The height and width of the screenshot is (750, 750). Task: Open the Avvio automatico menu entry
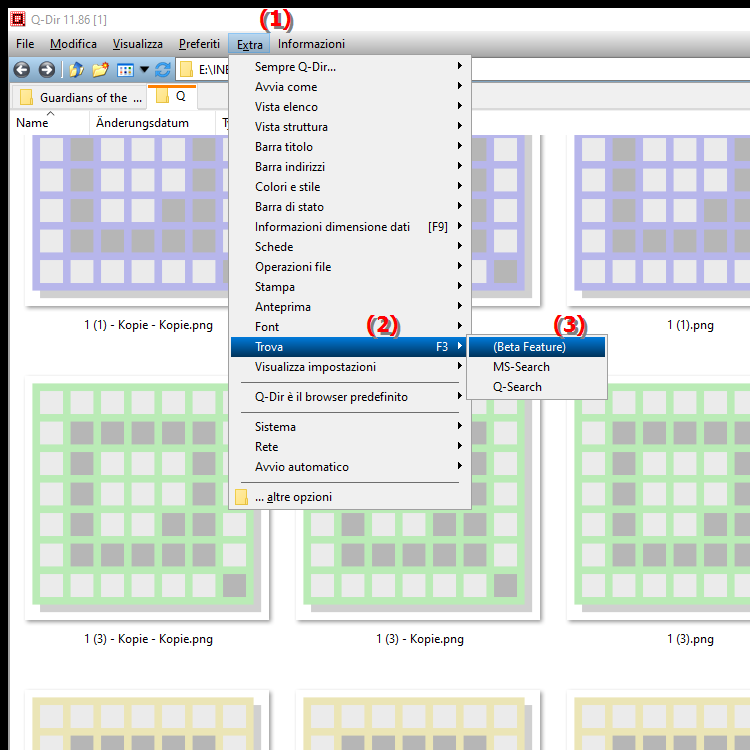pyautogui.click(x=350, y=467)
